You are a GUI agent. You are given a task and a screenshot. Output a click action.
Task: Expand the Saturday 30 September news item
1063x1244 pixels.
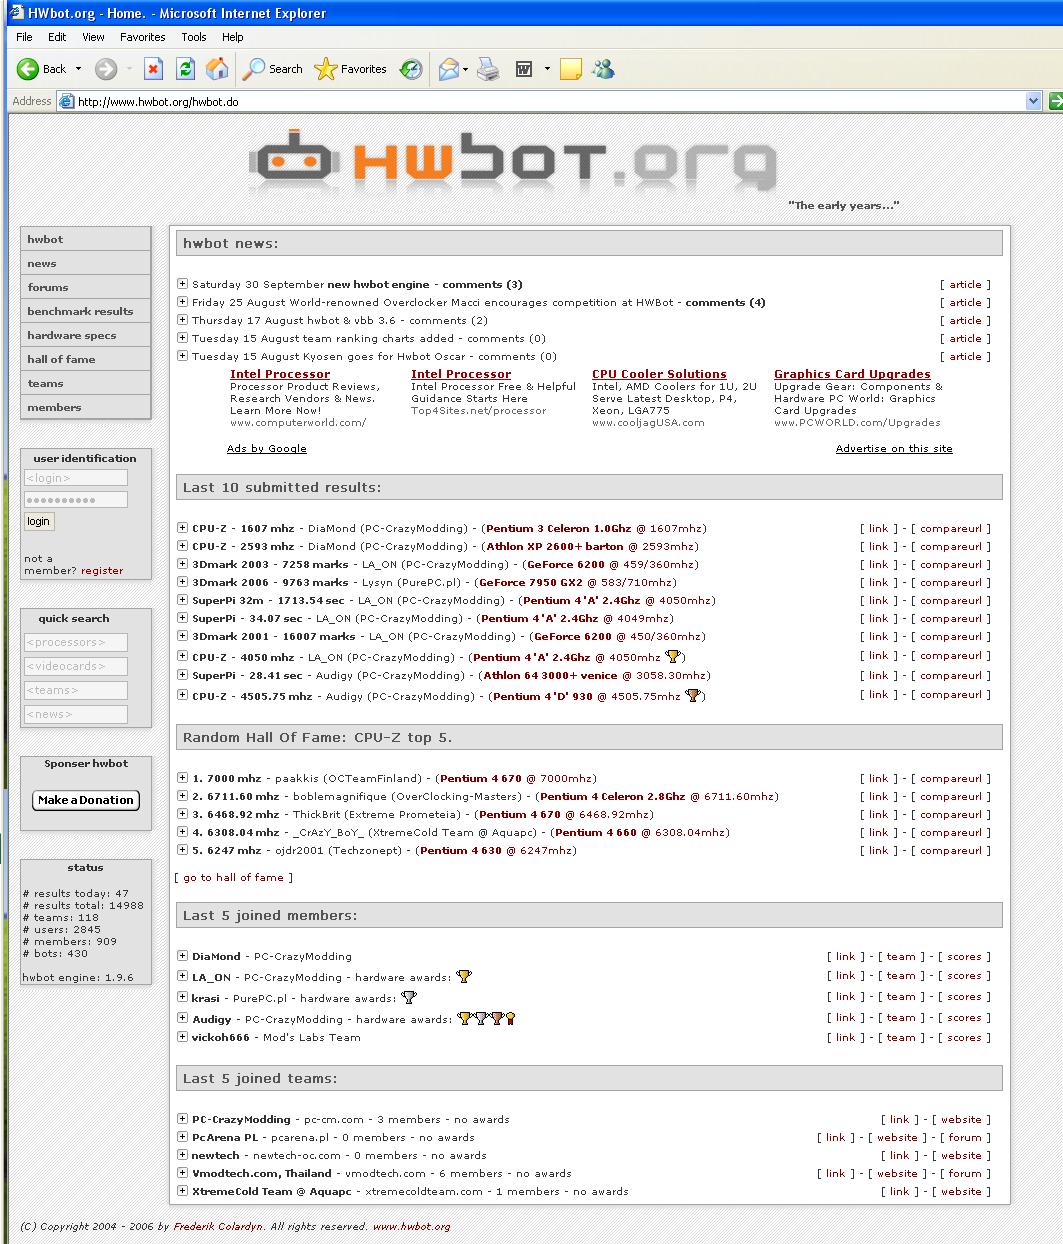182,284
